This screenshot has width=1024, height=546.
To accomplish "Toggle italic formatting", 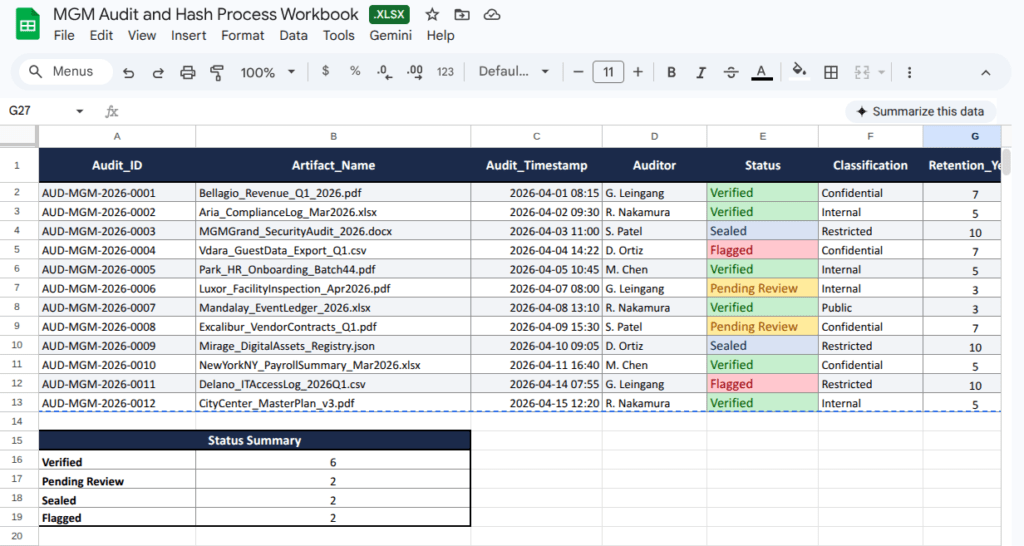I will pyautogui.click(x=701, y=72).
